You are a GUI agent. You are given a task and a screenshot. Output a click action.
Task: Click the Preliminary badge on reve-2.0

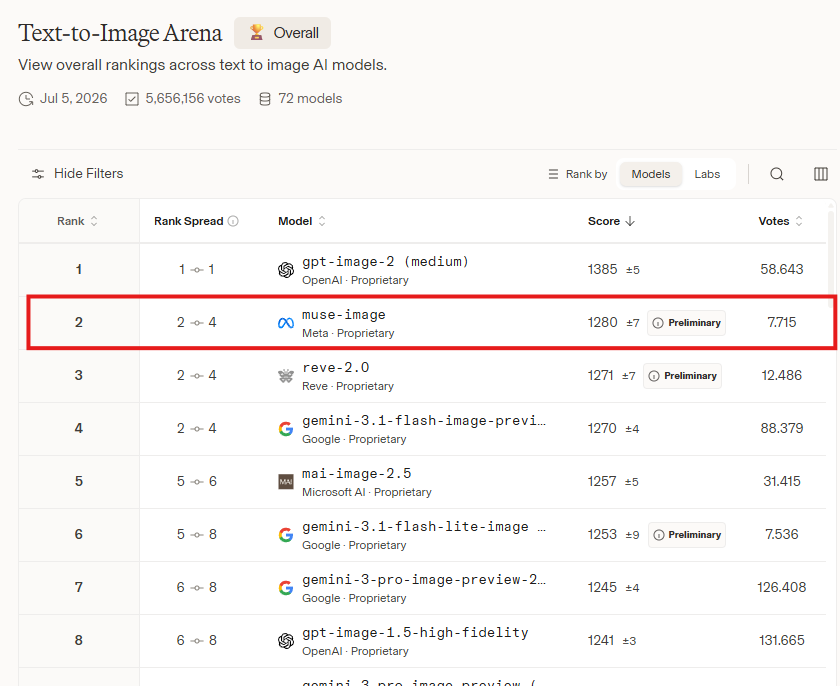click(x=682, y=376)
